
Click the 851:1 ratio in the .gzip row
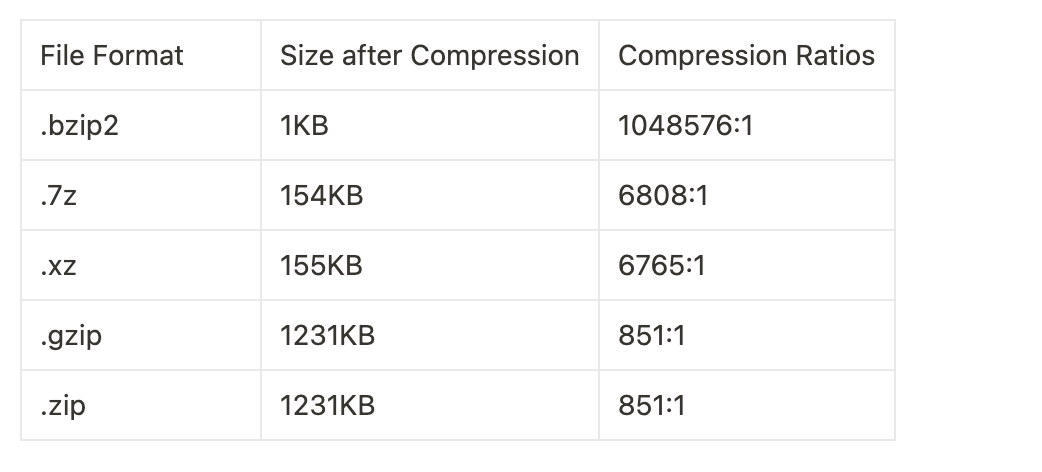coord(652,336)
